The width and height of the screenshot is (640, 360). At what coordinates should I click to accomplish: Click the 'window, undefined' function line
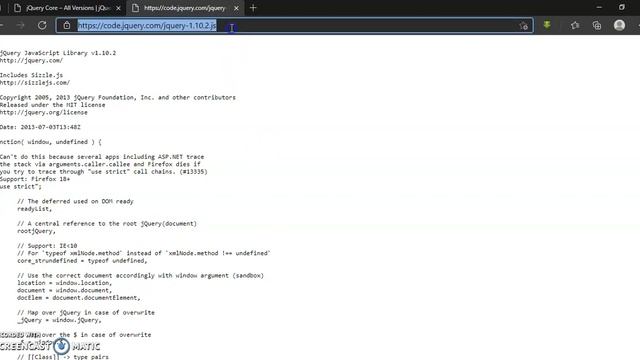tap(51, 142)
